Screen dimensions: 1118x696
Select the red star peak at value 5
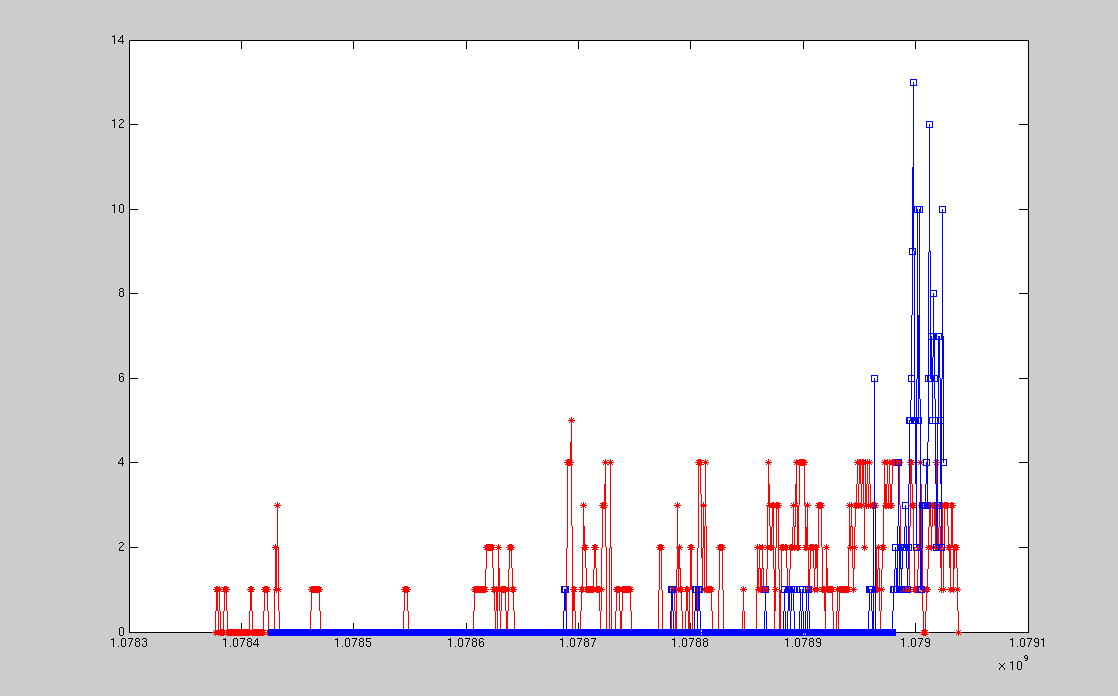tap(571, 420)
